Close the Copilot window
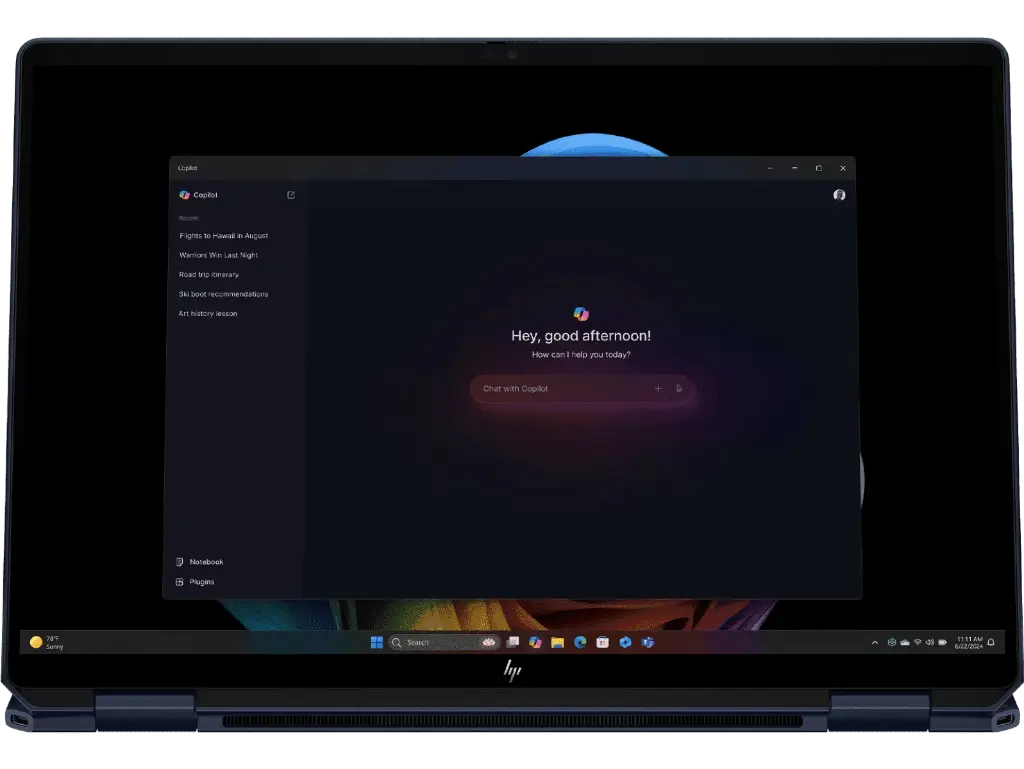Image resolution: width=1024 pixels, height=769 pixels. [842, 168]
